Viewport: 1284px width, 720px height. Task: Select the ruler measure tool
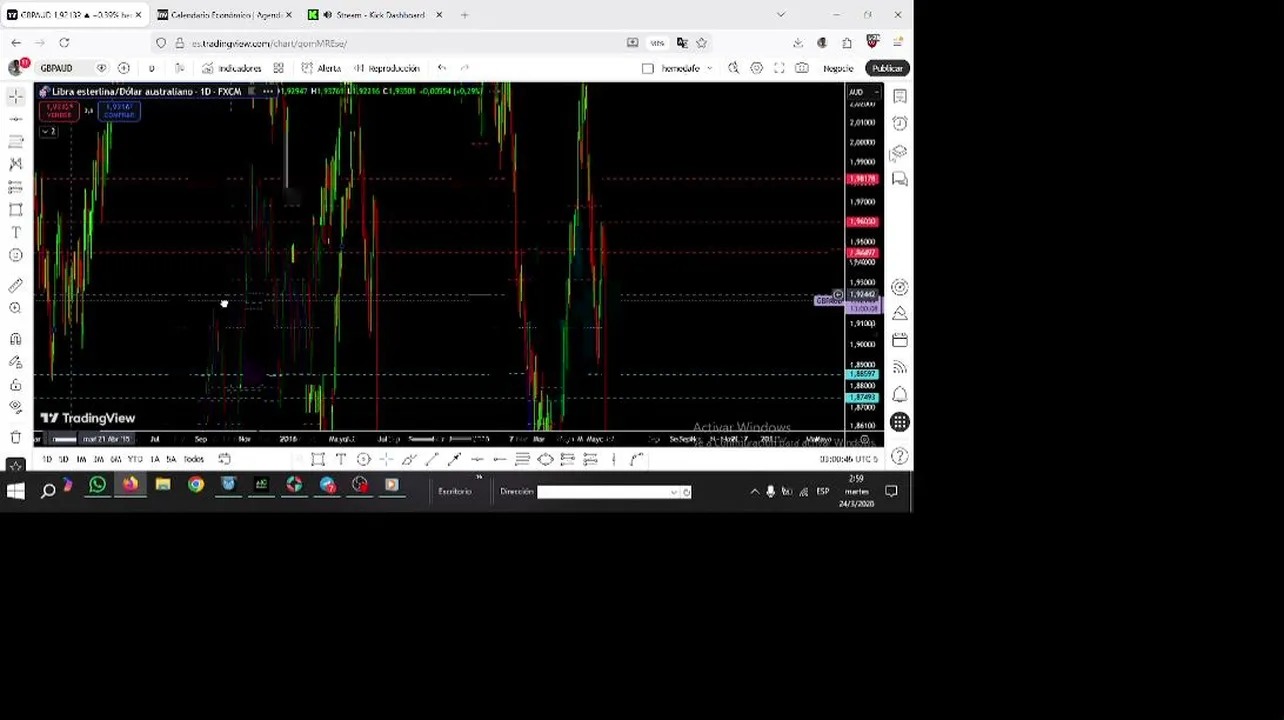[16, 286]
